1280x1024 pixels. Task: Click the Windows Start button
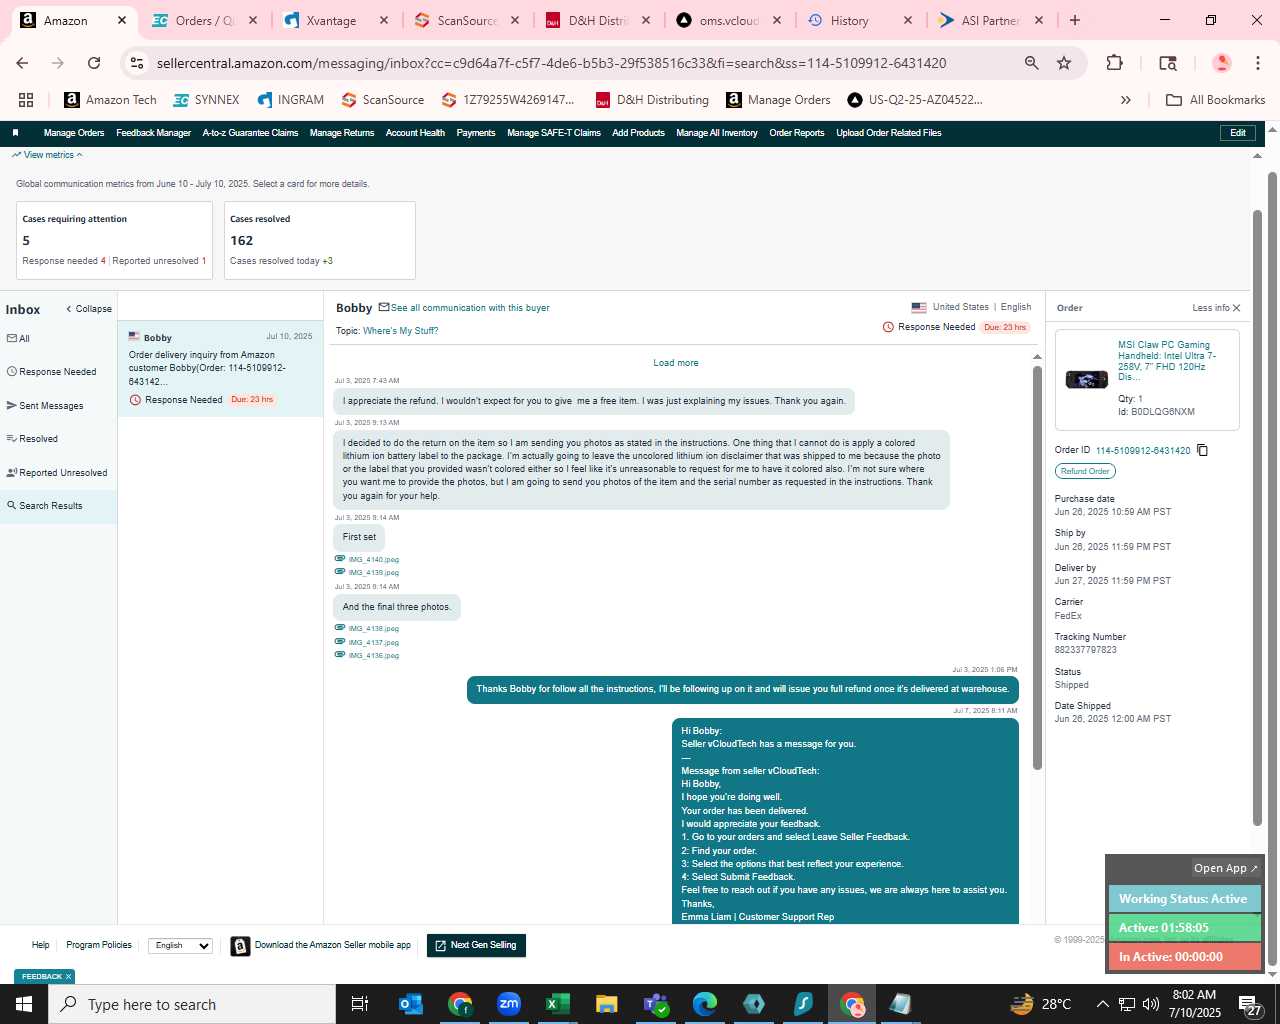click(24, 1004)
